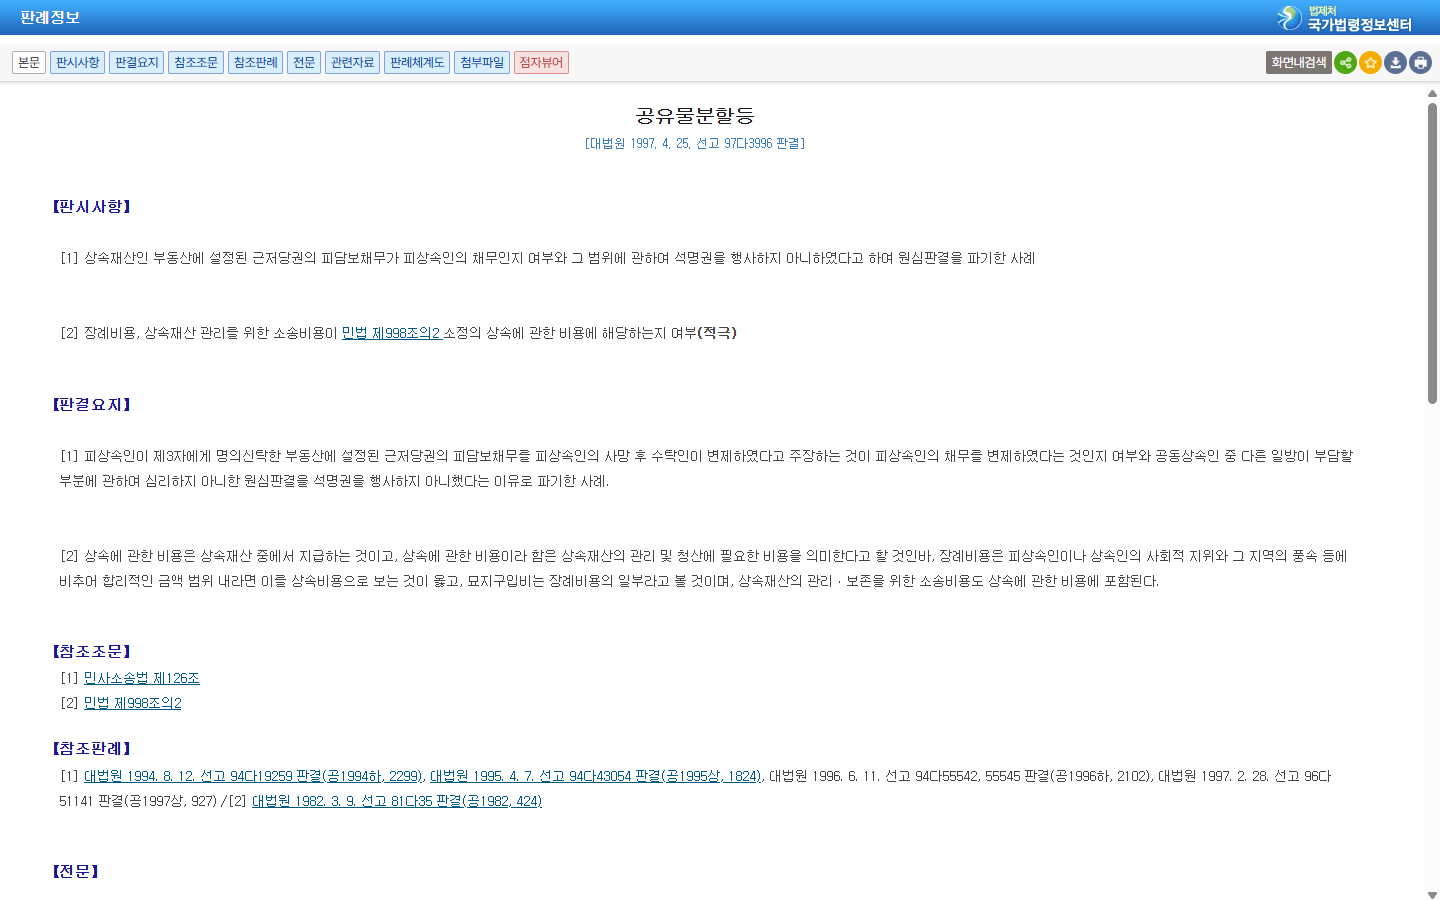Click the 판례정보 header title

pos(50,18)
